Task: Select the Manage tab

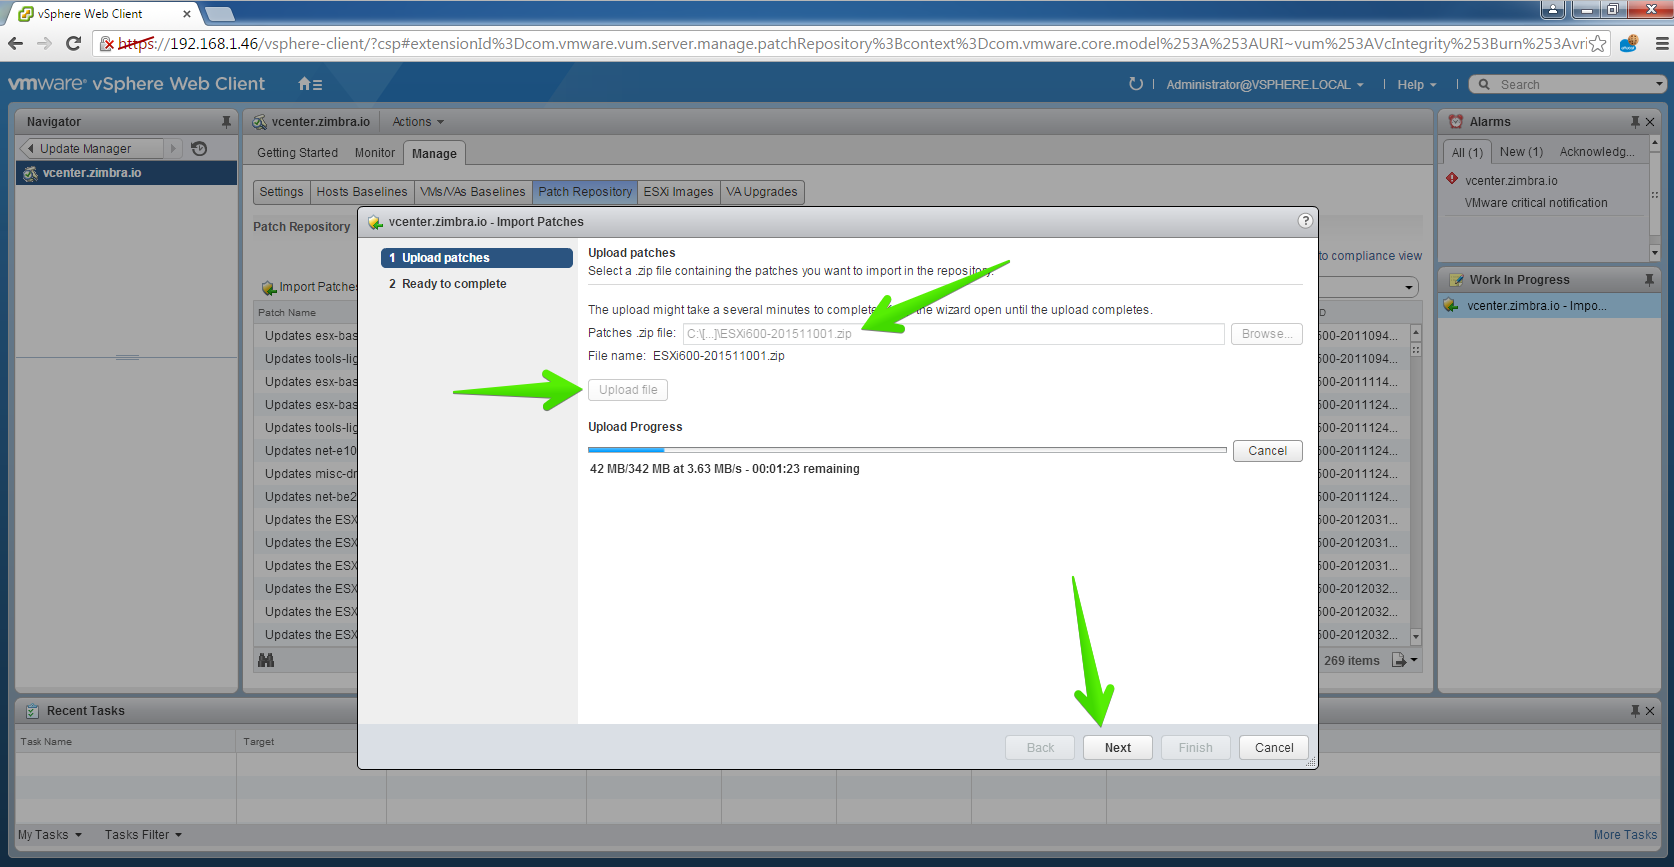Action: (434, 153)
